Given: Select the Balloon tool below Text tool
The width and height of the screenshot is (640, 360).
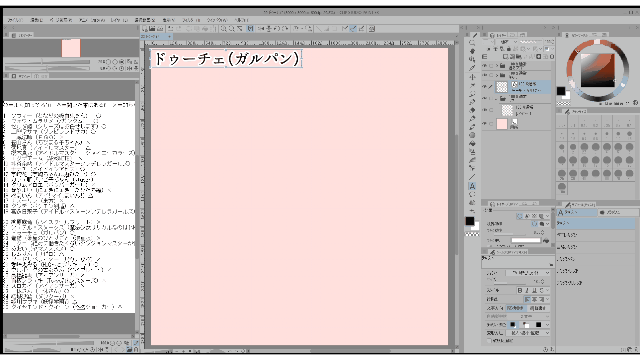Looking at the screenshot, I should [472, 194].
